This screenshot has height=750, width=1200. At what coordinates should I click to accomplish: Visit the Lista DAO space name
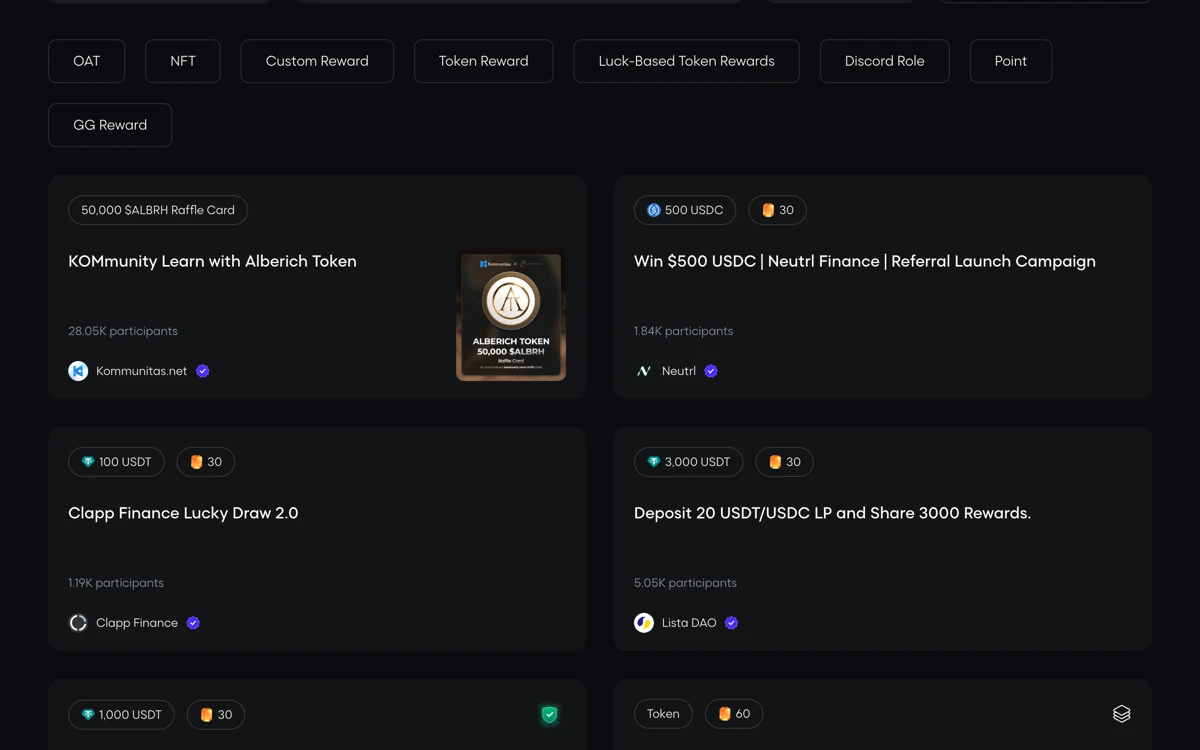tap(689, 623)
